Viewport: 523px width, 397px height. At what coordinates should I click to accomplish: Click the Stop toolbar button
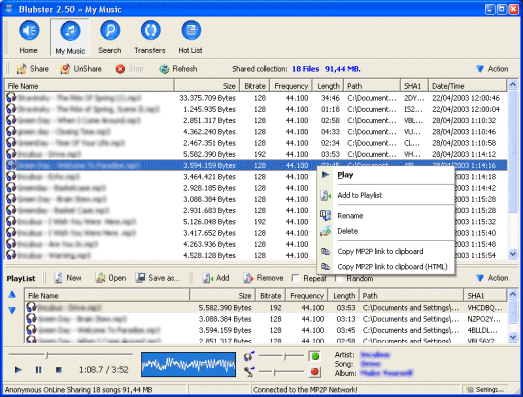pyautogui.click(x=129, y=69)
